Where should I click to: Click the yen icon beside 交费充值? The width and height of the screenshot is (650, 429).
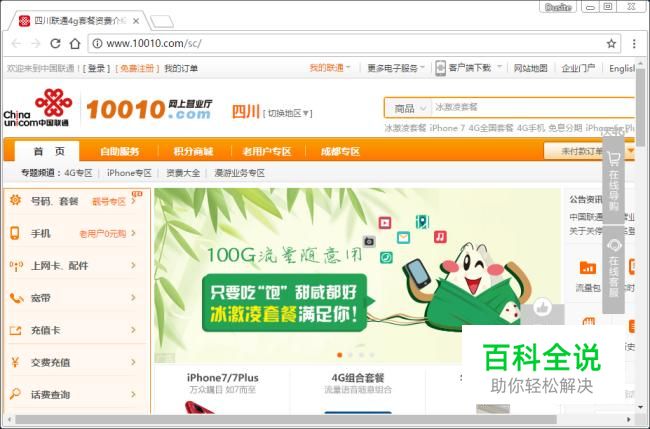15,362
